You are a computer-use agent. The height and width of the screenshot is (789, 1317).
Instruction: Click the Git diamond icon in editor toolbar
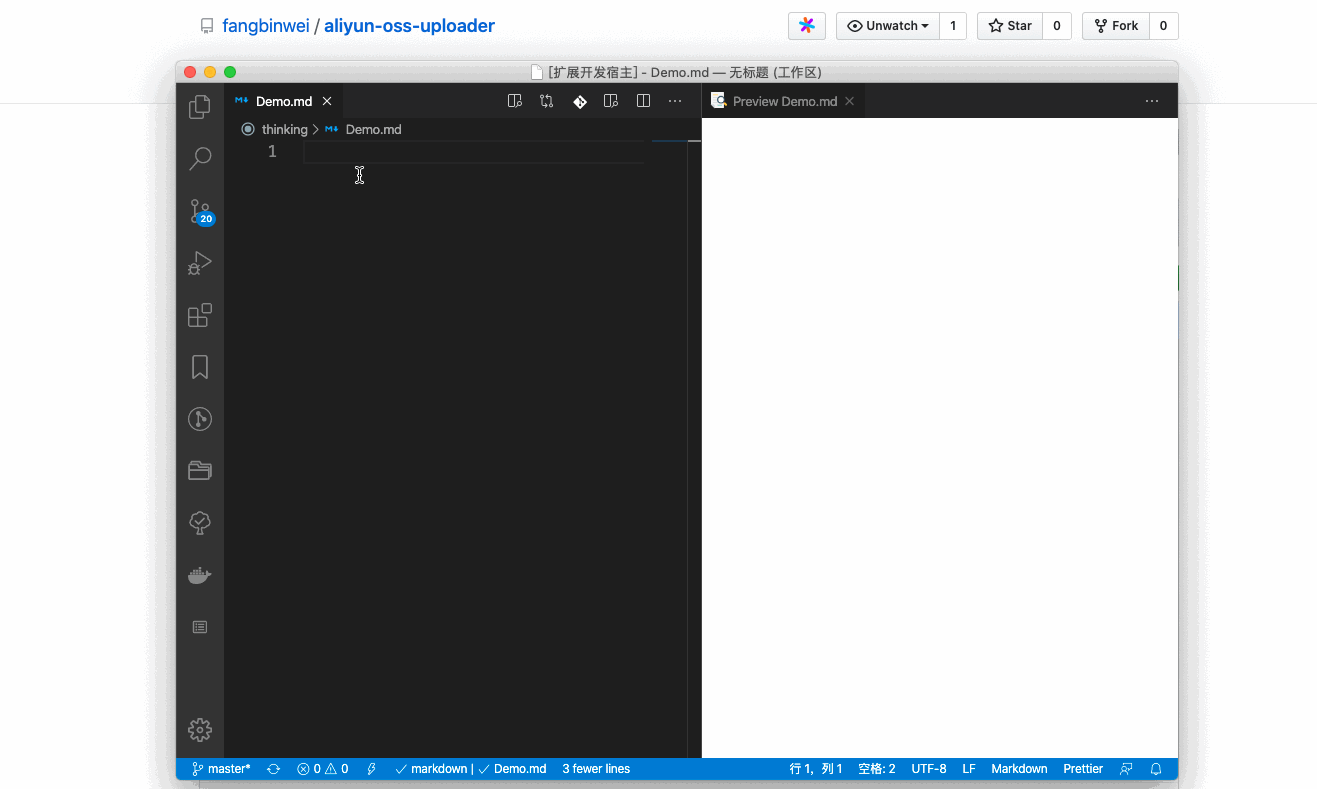(579, 101)
